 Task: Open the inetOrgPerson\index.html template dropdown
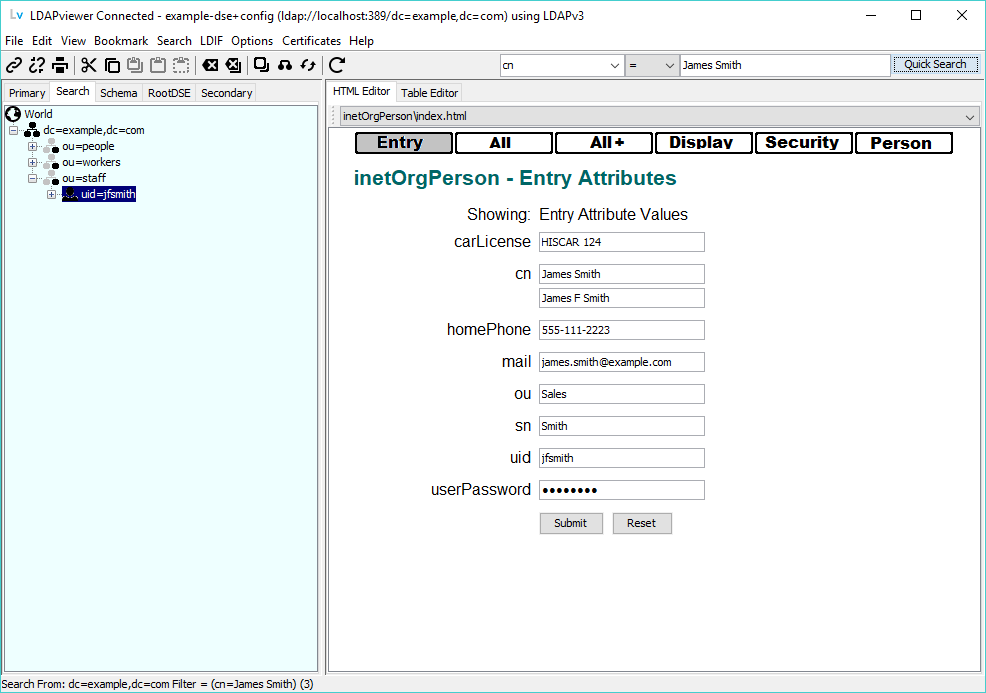pyautogui.click(x=970, y=116)
